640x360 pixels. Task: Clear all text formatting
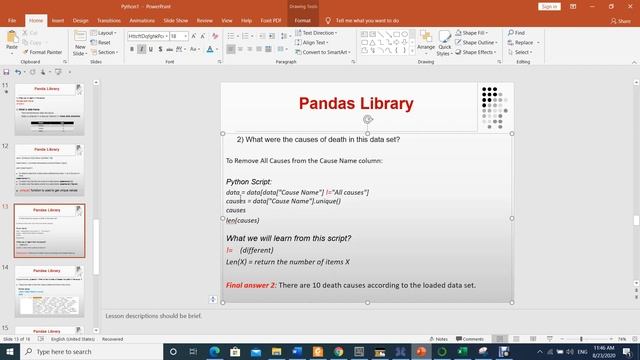(215, 36)
